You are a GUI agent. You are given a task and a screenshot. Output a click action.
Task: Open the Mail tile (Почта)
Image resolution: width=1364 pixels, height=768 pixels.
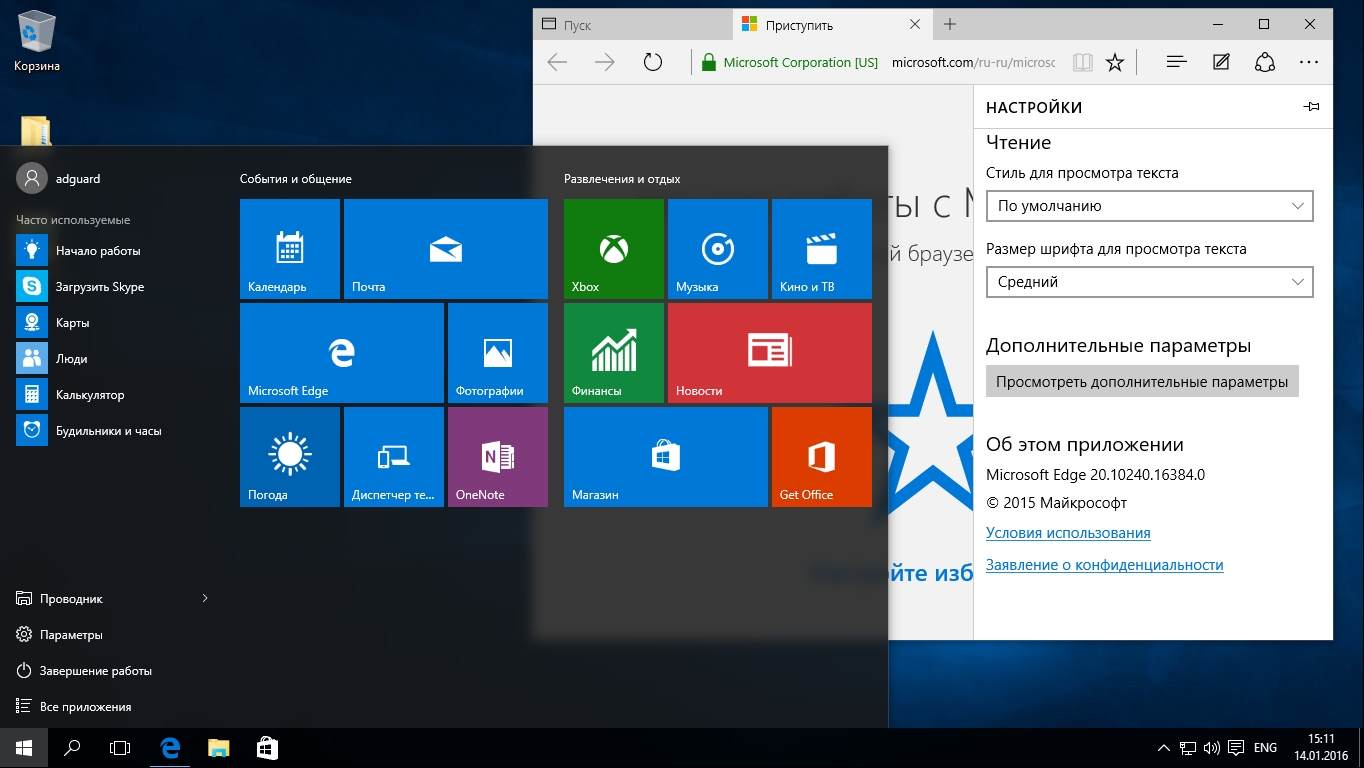pyautogui.click(x=446, y=249)
